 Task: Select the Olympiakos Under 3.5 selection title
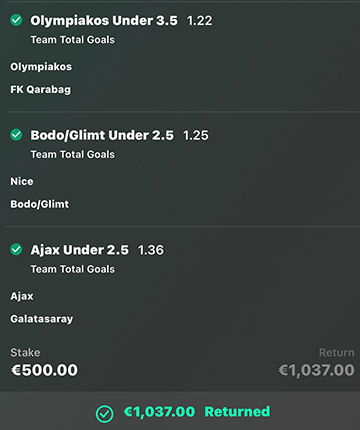104,21
